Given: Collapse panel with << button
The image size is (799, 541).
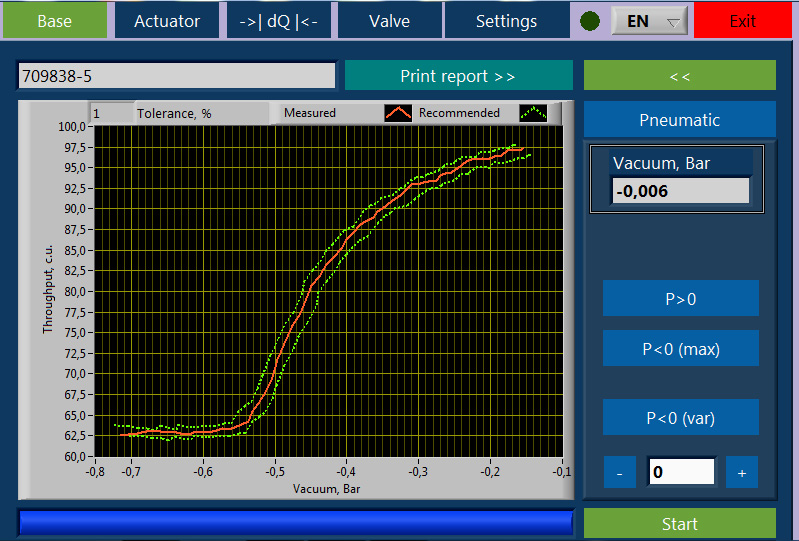Looking at the screenshot, I should (x=679, y=75).
